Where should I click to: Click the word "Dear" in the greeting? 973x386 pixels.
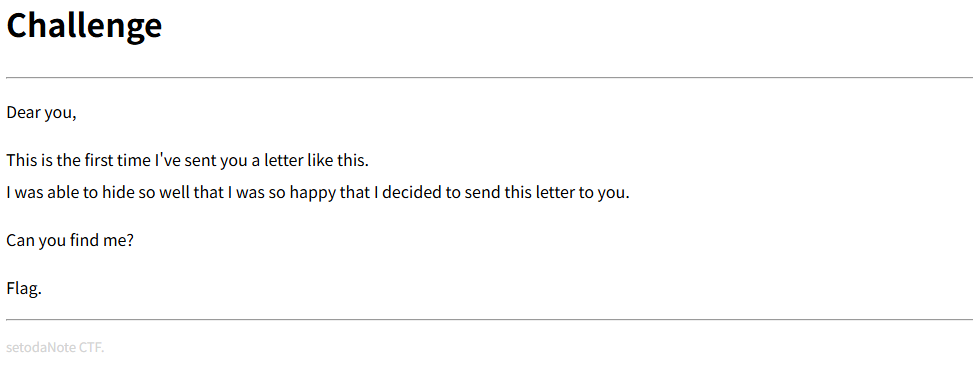(x=23, y=114)
